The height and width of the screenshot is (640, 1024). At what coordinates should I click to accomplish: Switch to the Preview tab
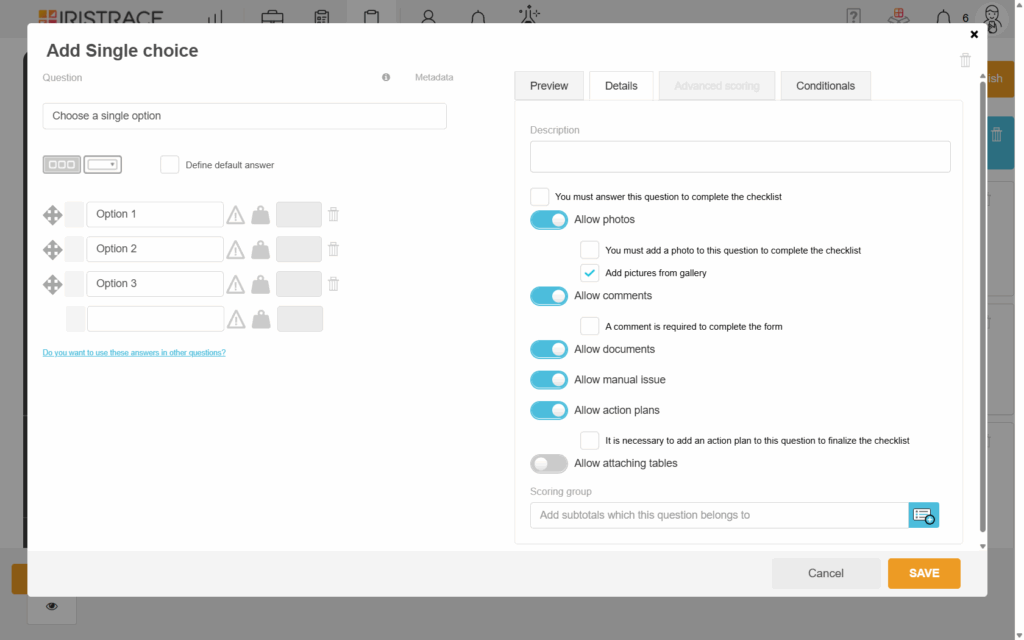tap(549, 86)
